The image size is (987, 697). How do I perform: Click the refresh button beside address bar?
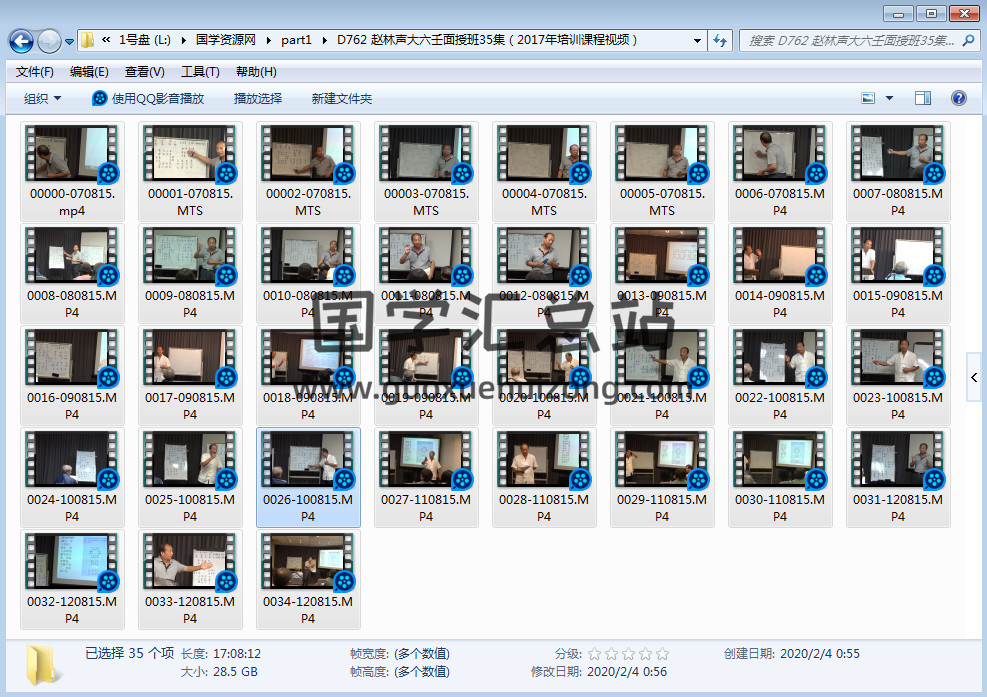pos(720,41)
